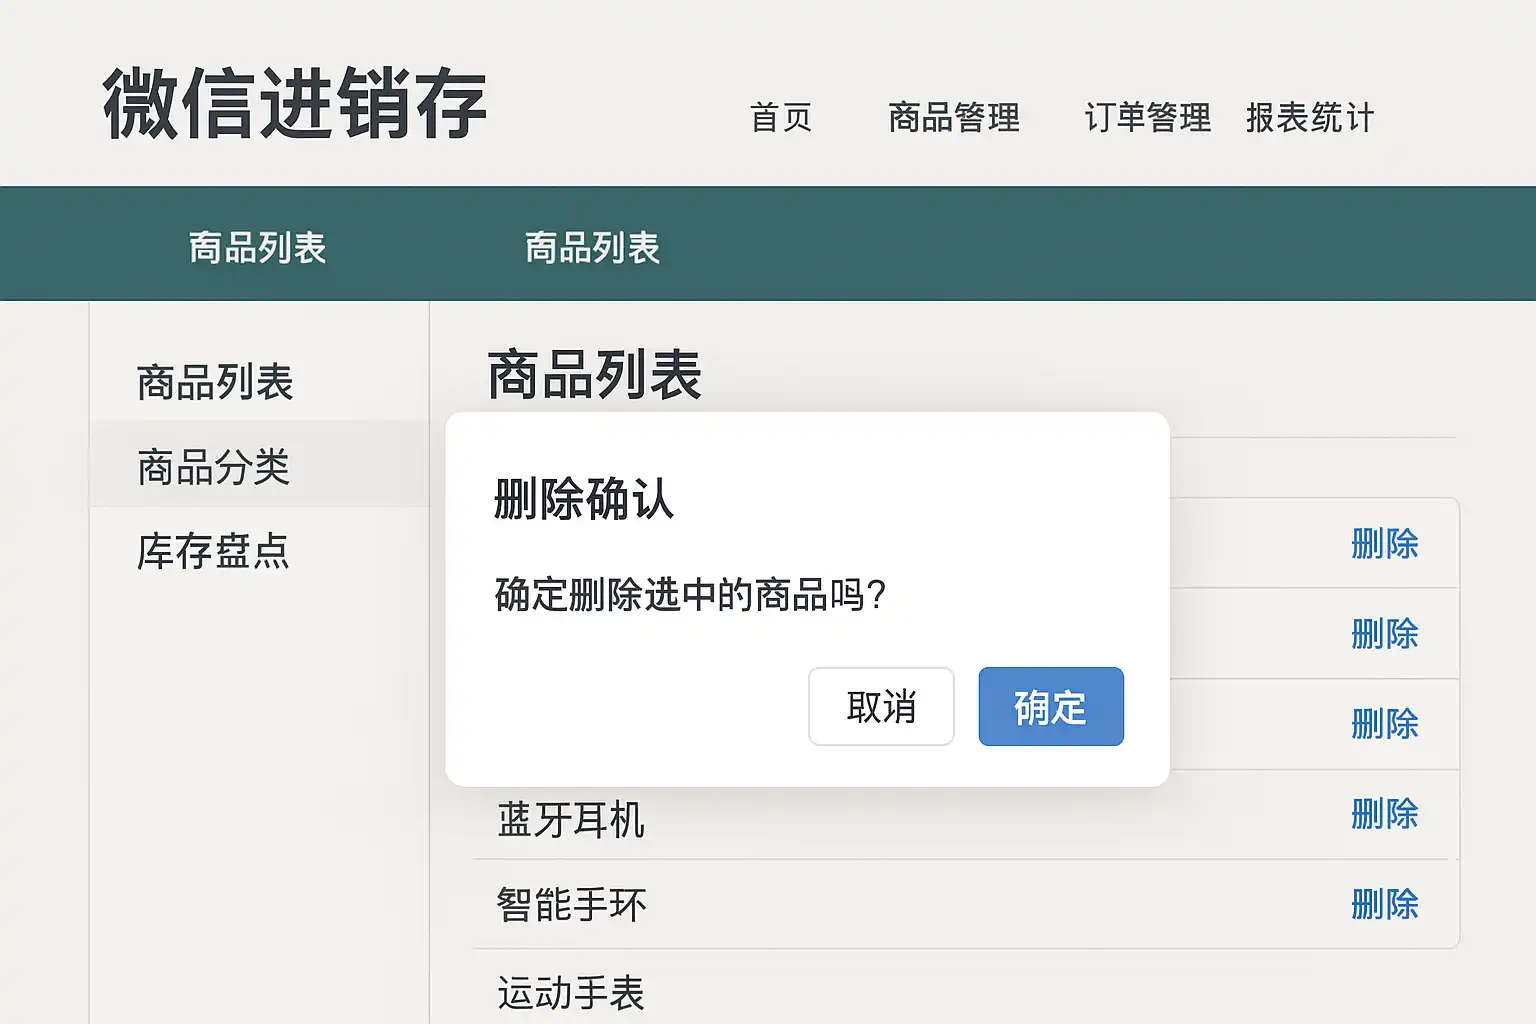Click the 微信进销存 site title
Viewport: 1536px width, 1024px height.
(295, 104)
